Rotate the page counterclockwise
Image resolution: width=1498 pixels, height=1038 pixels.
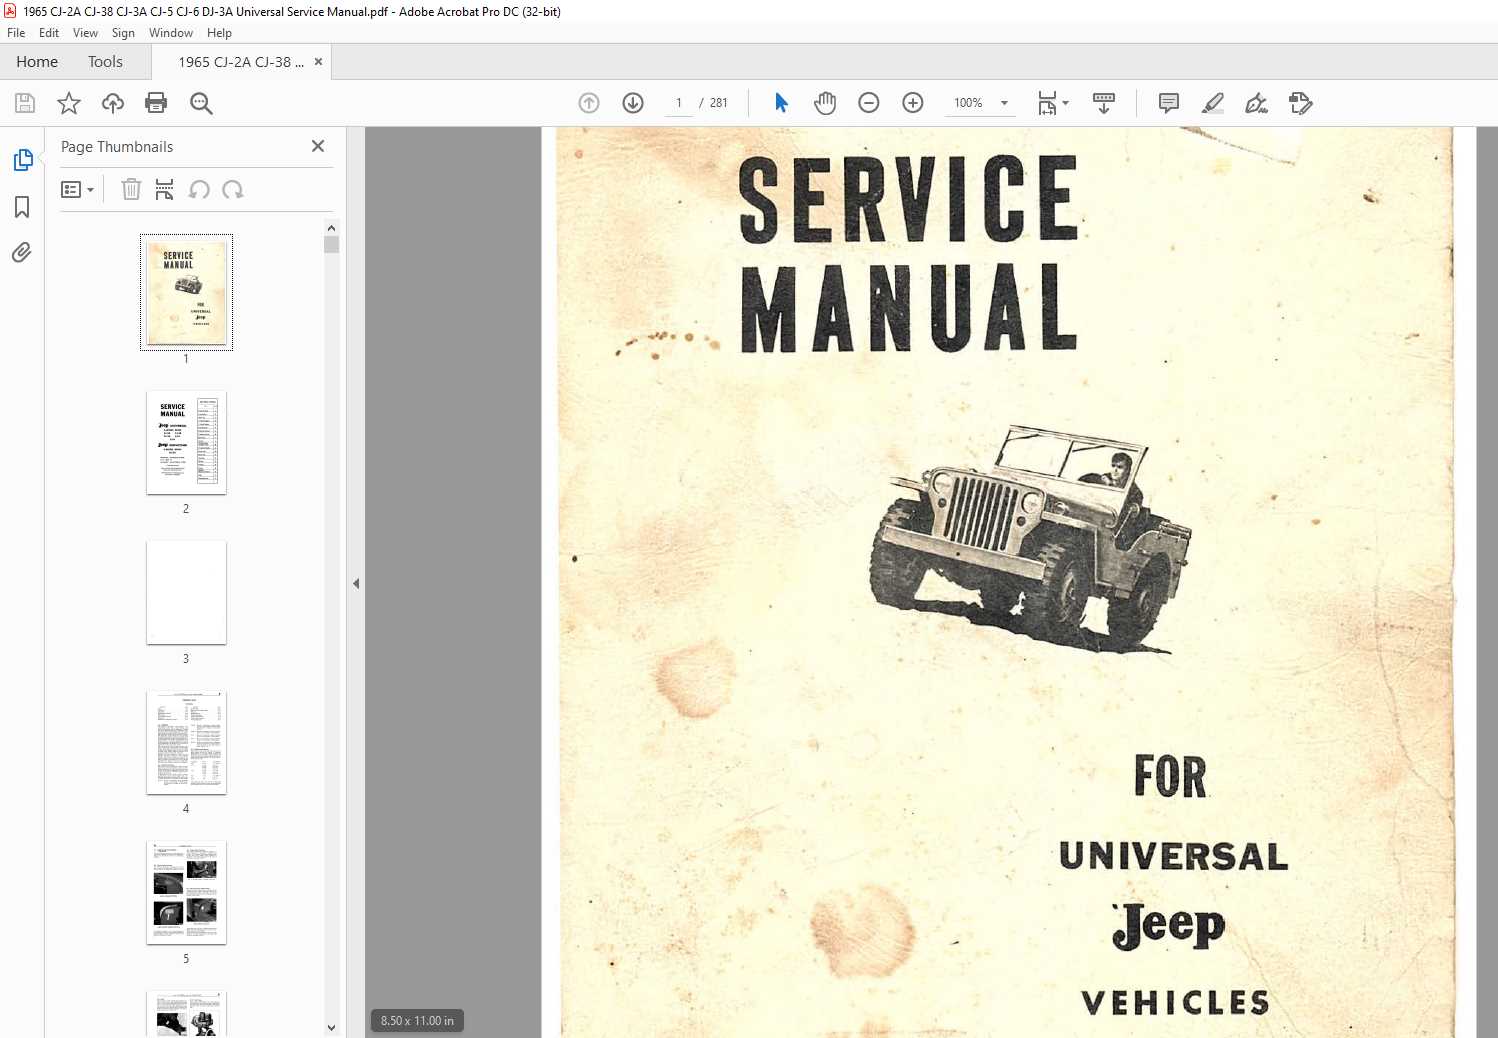click(199, 189)
